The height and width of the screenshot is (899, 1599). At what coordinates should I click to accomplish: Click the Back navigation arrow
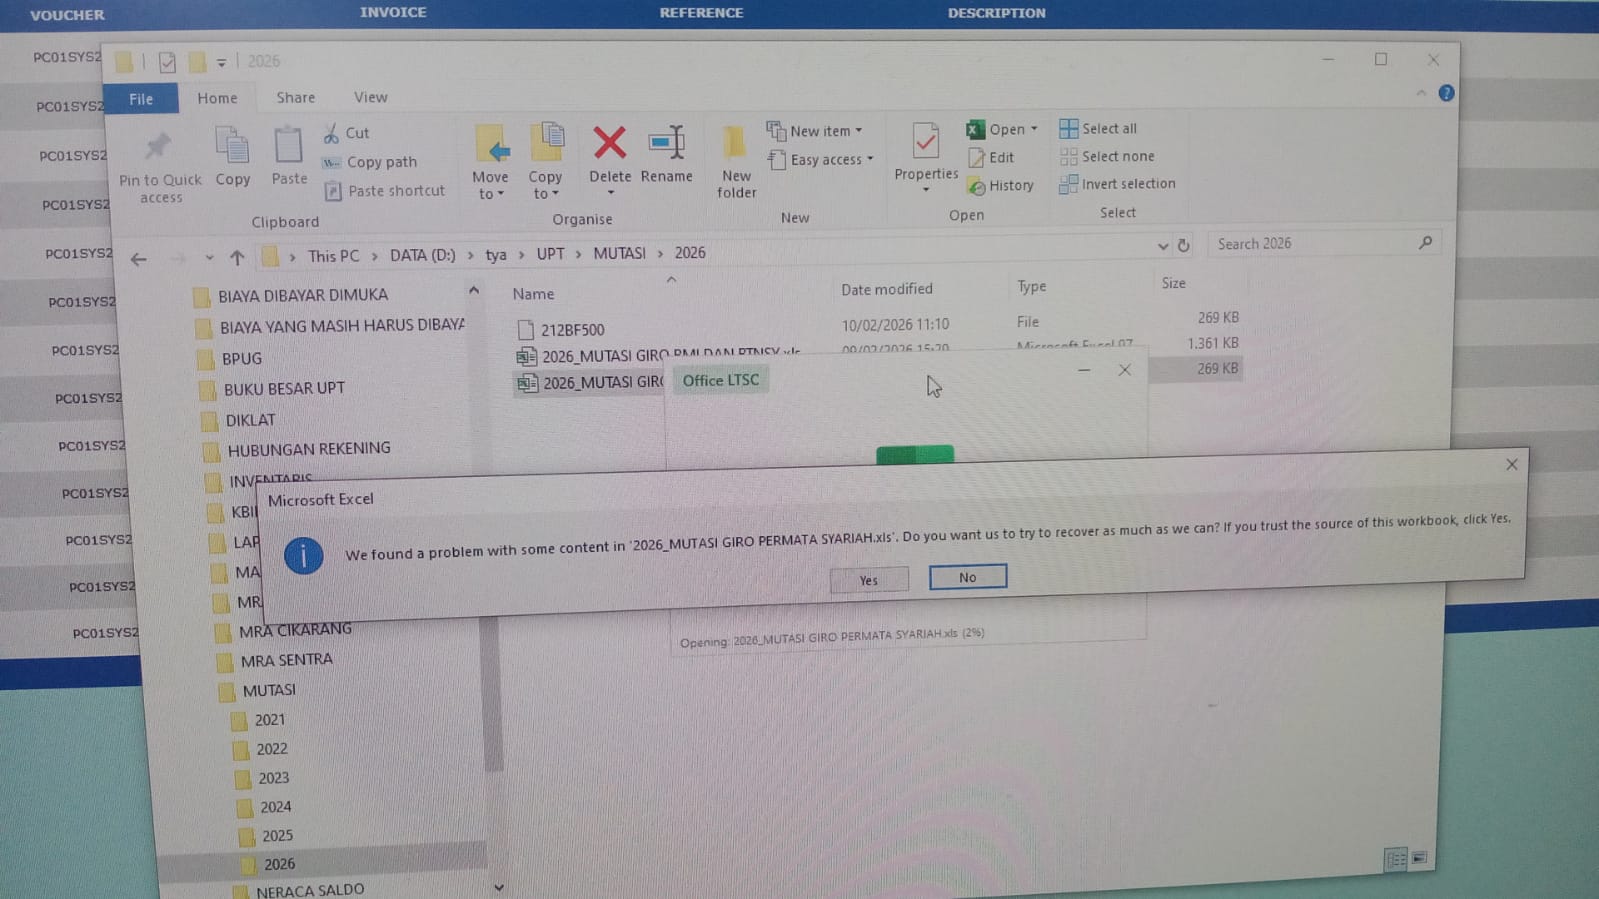point(139,259)
